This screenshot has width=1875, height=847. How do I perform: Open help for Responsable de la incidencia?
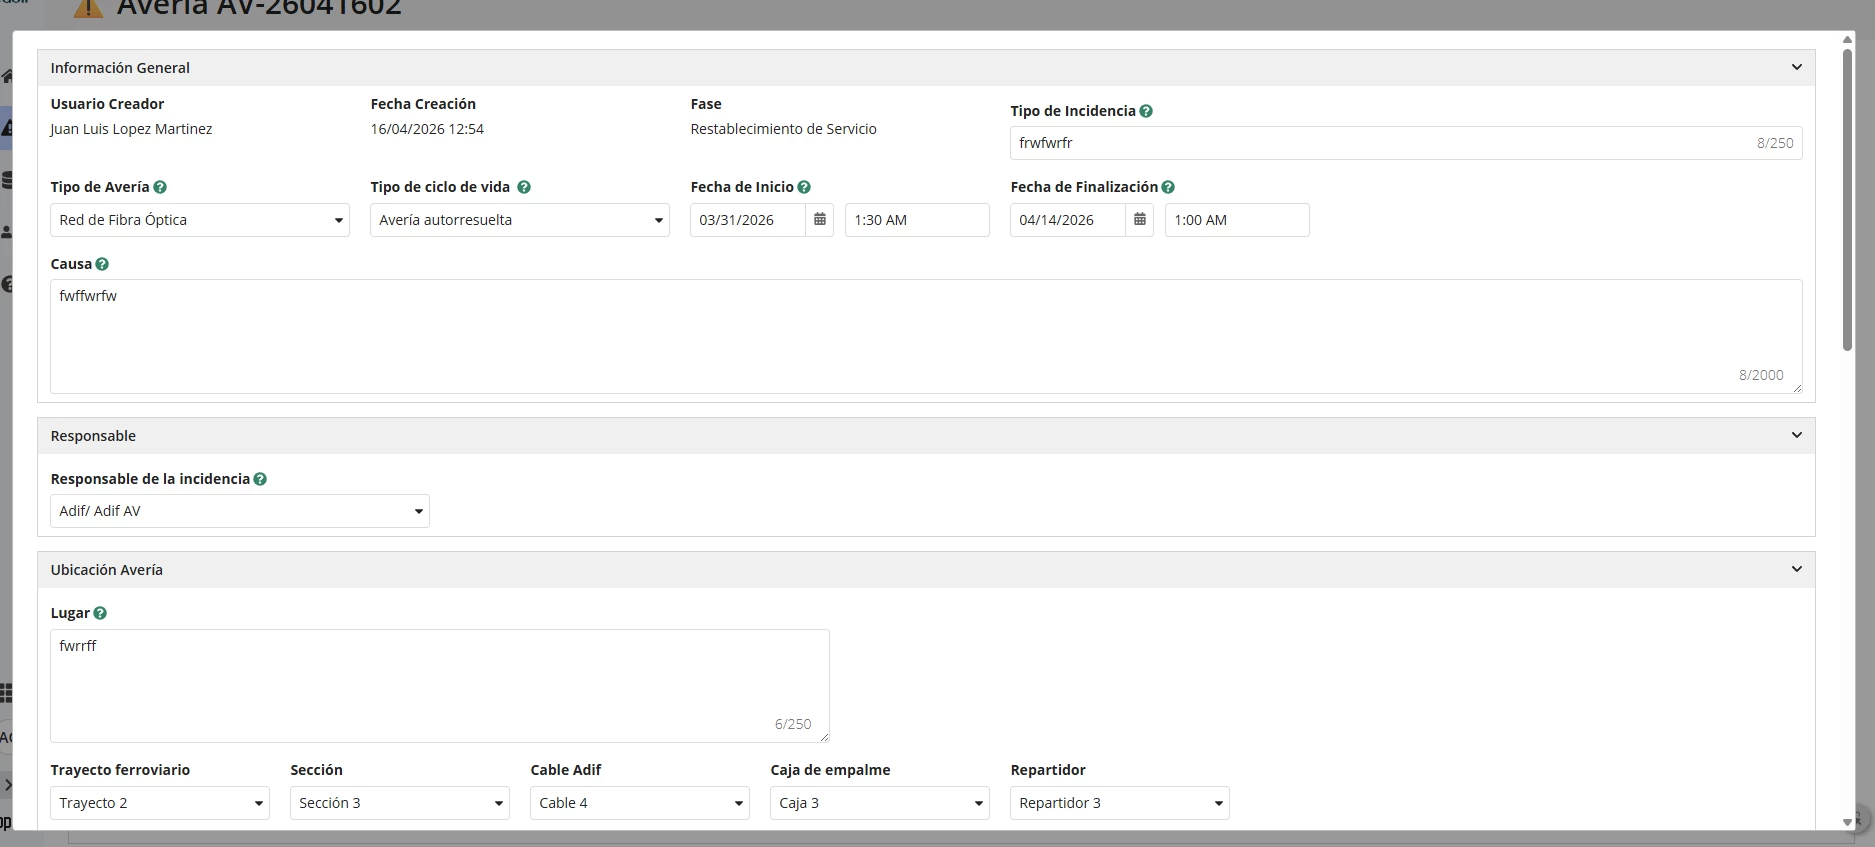(260, 479)
